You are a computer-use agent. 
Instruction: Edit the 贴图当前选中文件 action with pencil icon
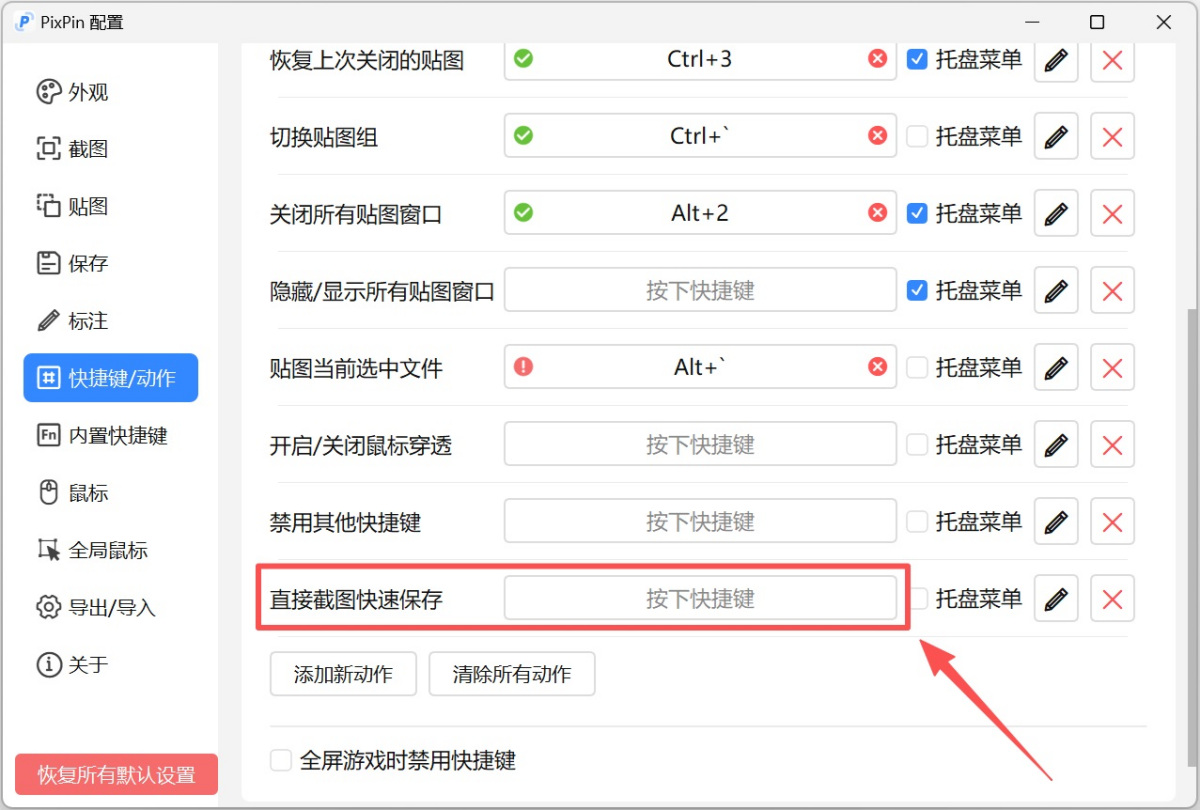(x=1056, y=367)
